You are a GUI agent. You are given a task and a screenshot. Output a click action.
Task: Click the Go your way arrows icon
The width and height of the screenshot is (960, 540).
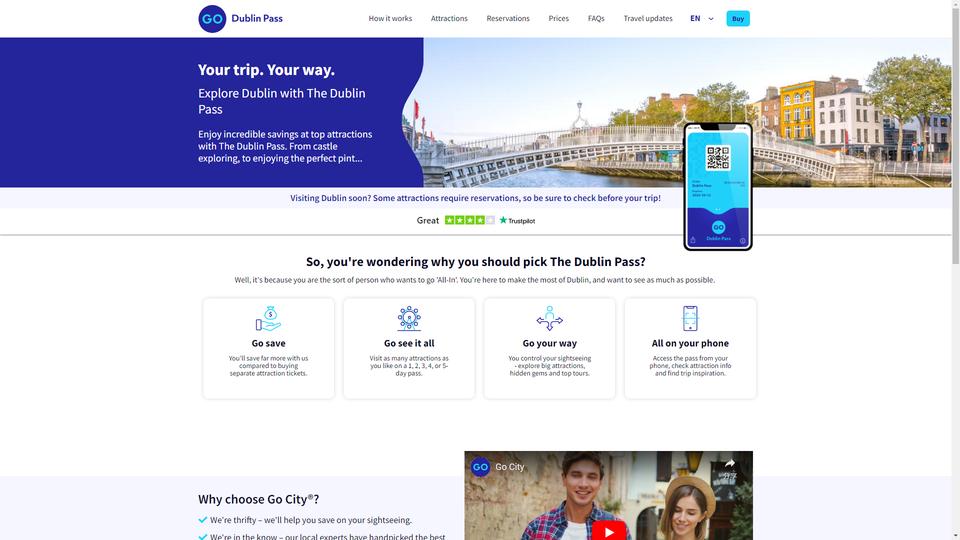[x=549, y=318]
